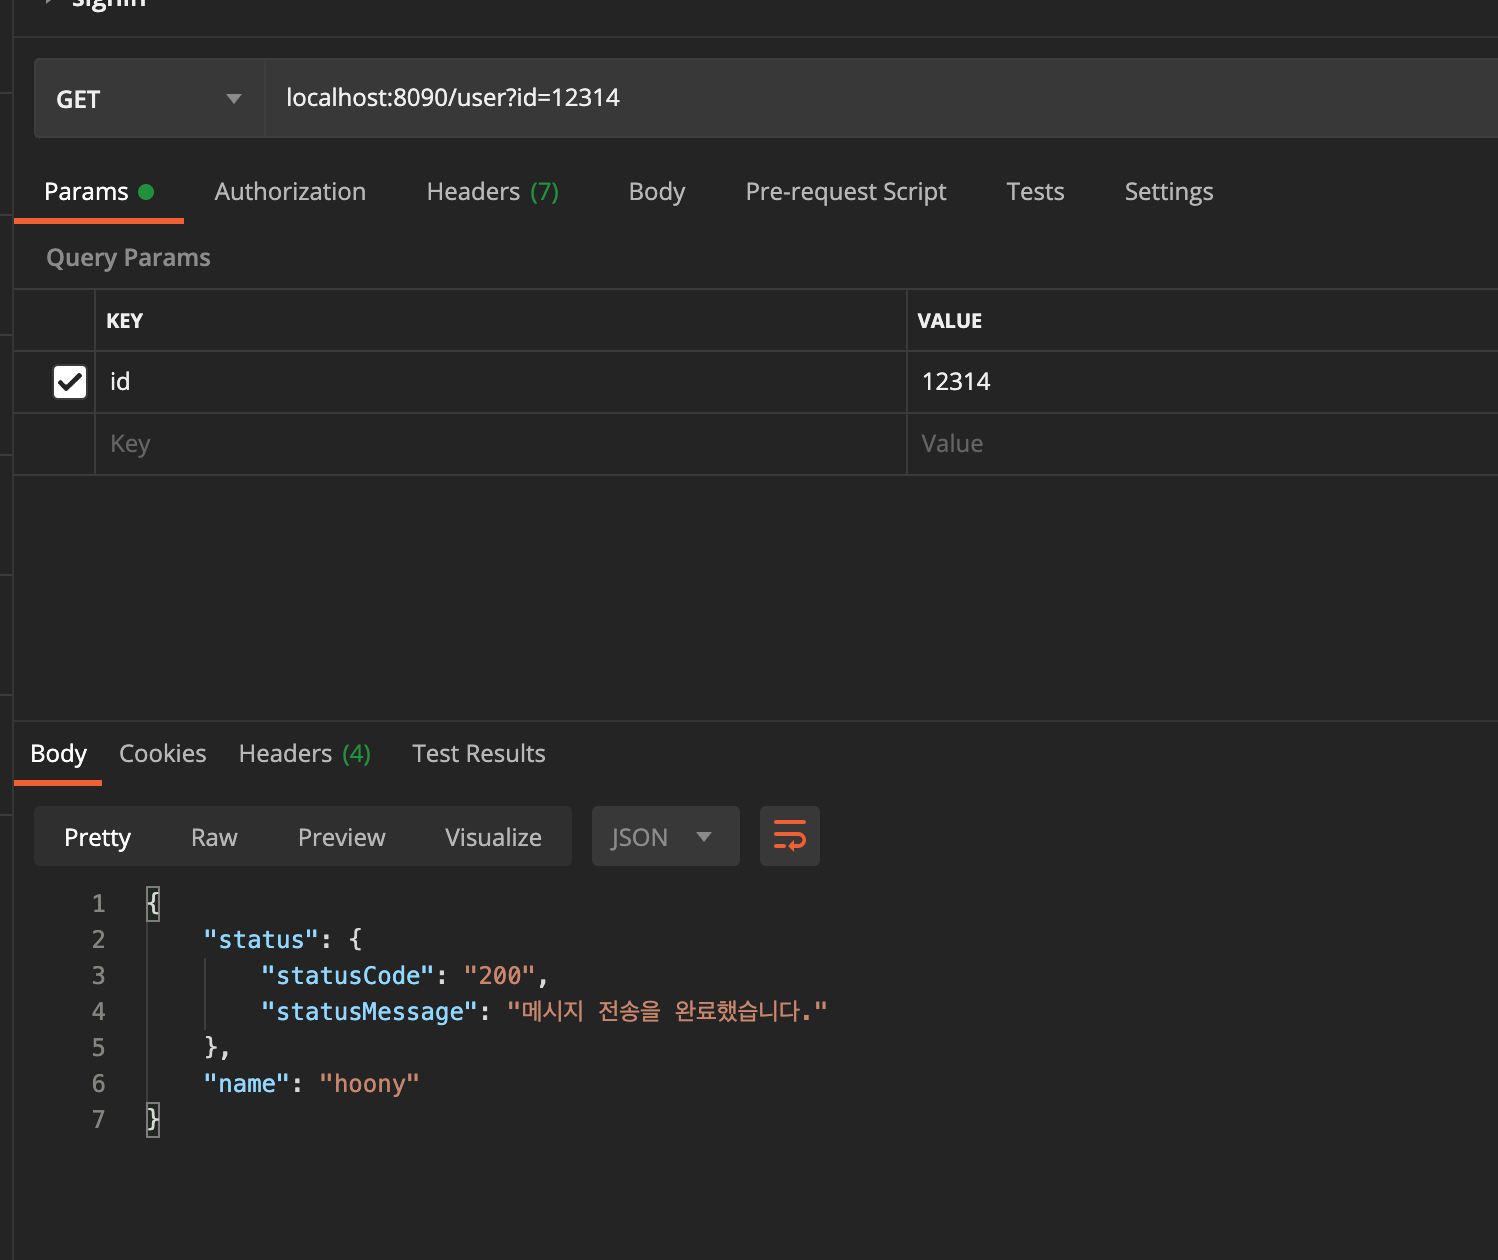Viewport: 1498px width, 1260px height.
Task: Switch to the Raw view
Action: click(x=214, y=837)
